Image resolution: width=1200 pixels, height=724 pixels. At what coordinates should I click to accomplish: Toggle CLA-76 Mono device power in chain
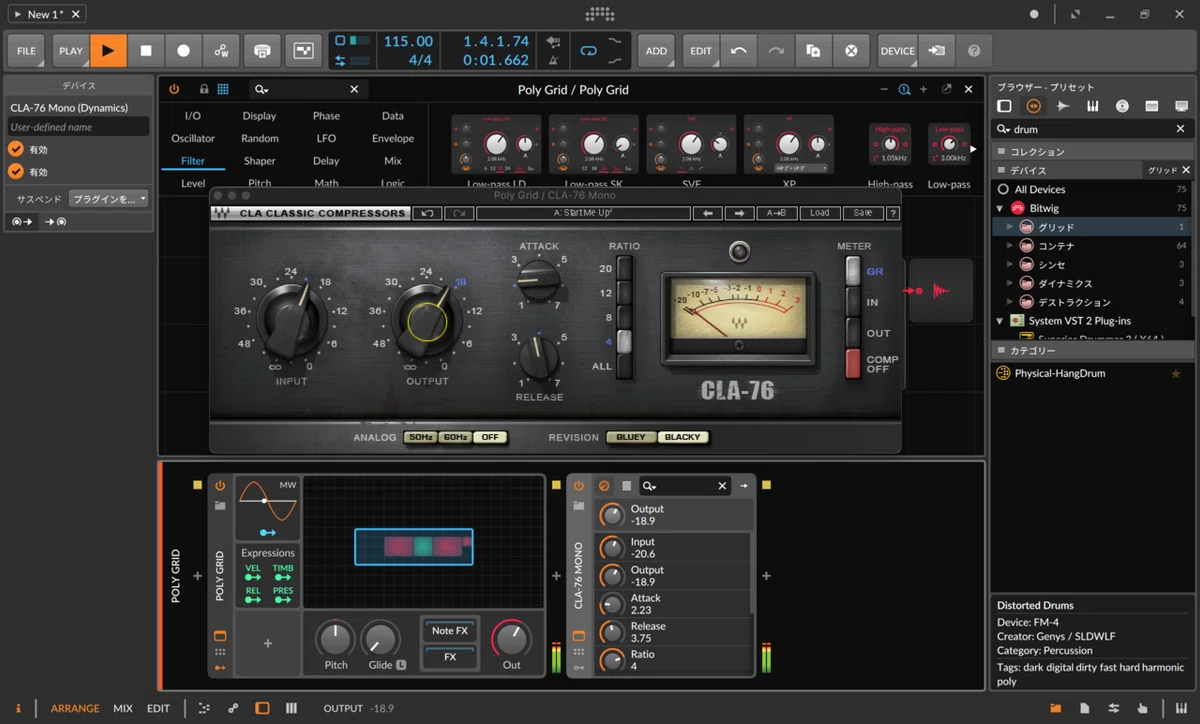[579, 486]
